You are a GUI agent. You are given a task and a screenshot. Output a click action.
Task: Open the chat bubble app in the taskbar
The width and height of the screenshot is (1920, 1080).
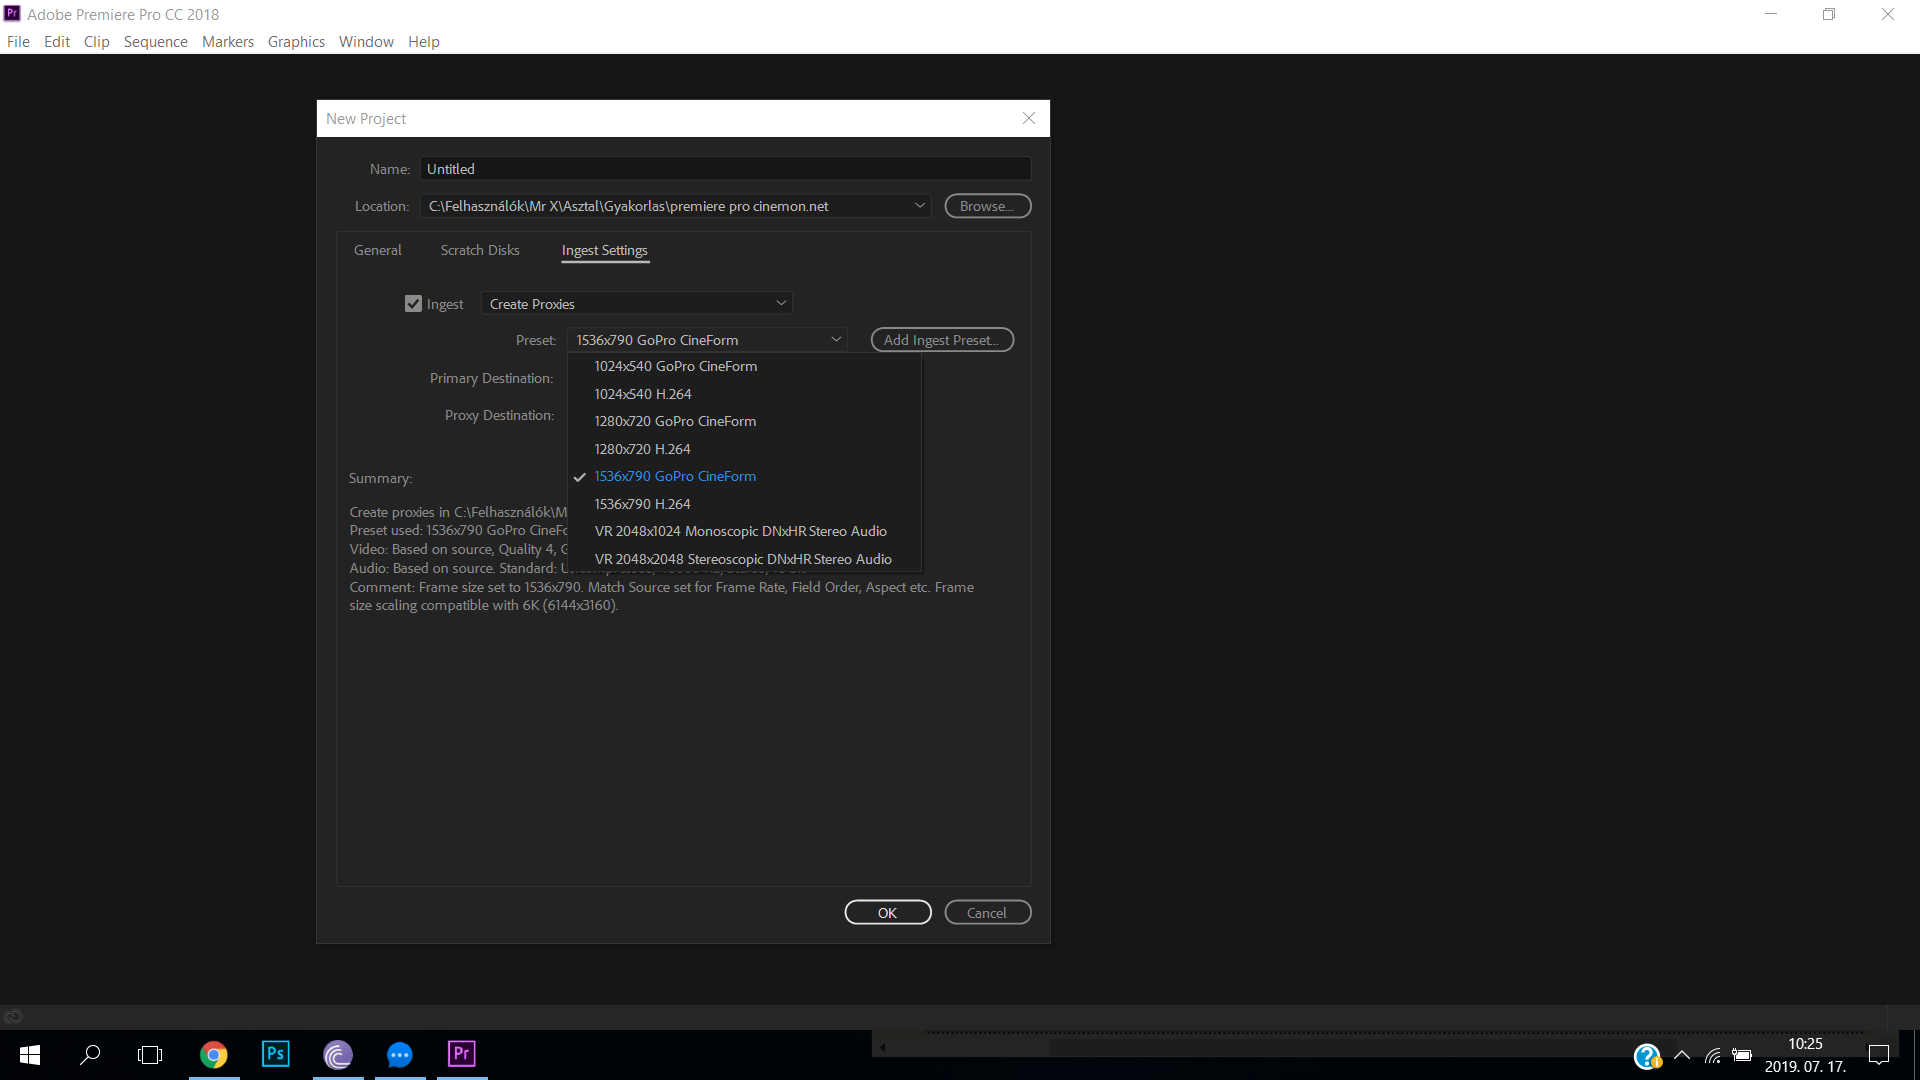[x=399, y=1054]
